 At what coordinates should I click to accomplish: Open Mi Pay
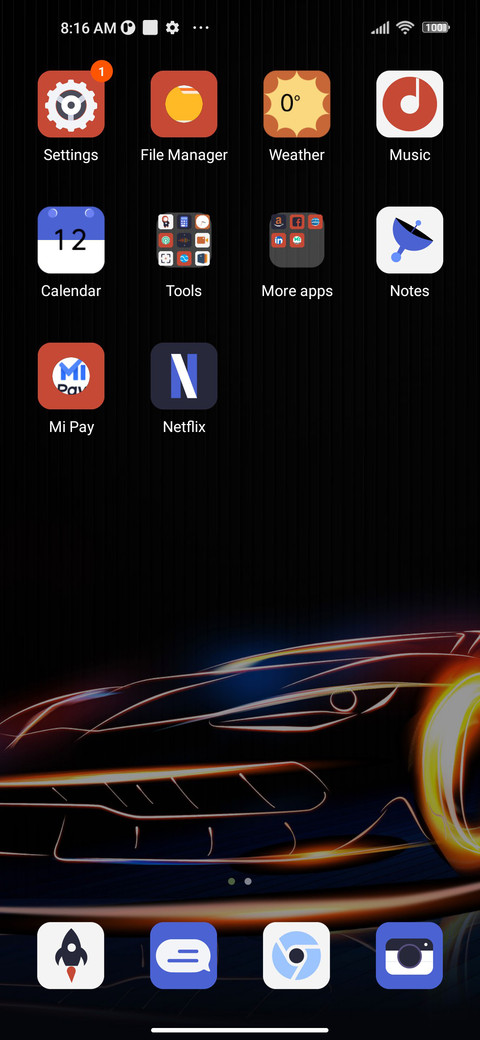click(71, 376)
